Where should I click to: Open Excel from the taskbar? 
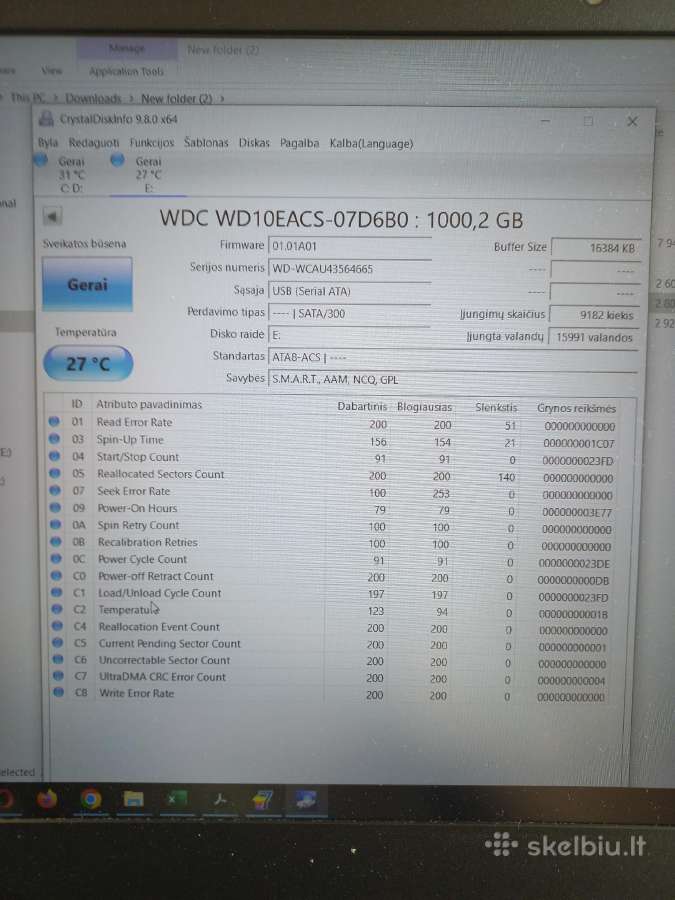tap(176, 799)
